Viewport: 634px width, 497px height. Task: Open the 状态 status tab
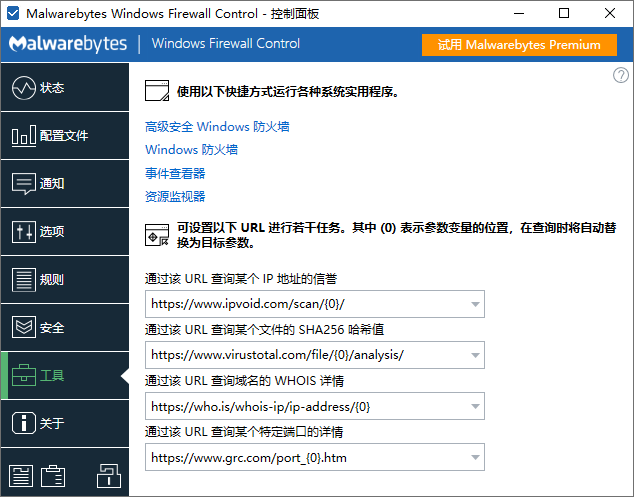pos(65,87)
